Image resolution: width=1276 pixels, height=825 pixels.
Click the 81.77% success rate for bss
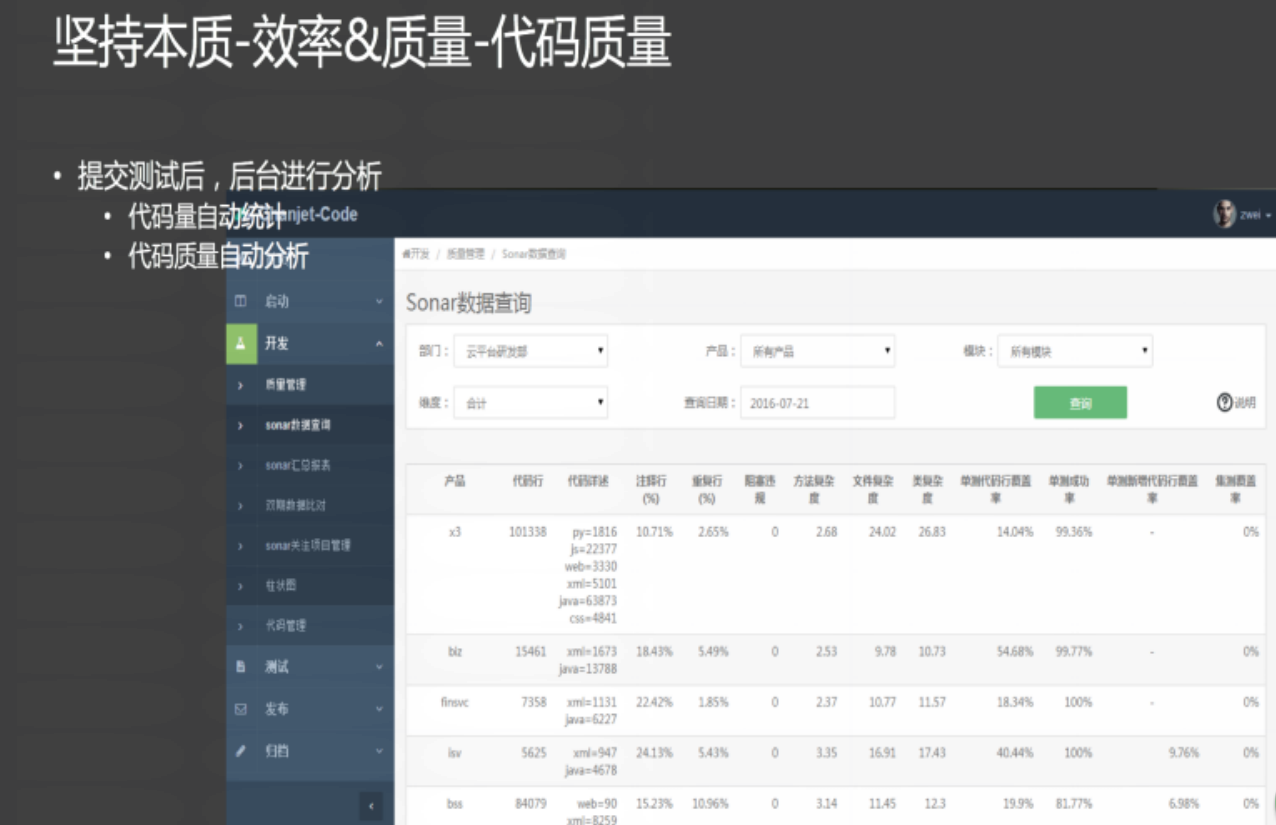(1074, 803)
